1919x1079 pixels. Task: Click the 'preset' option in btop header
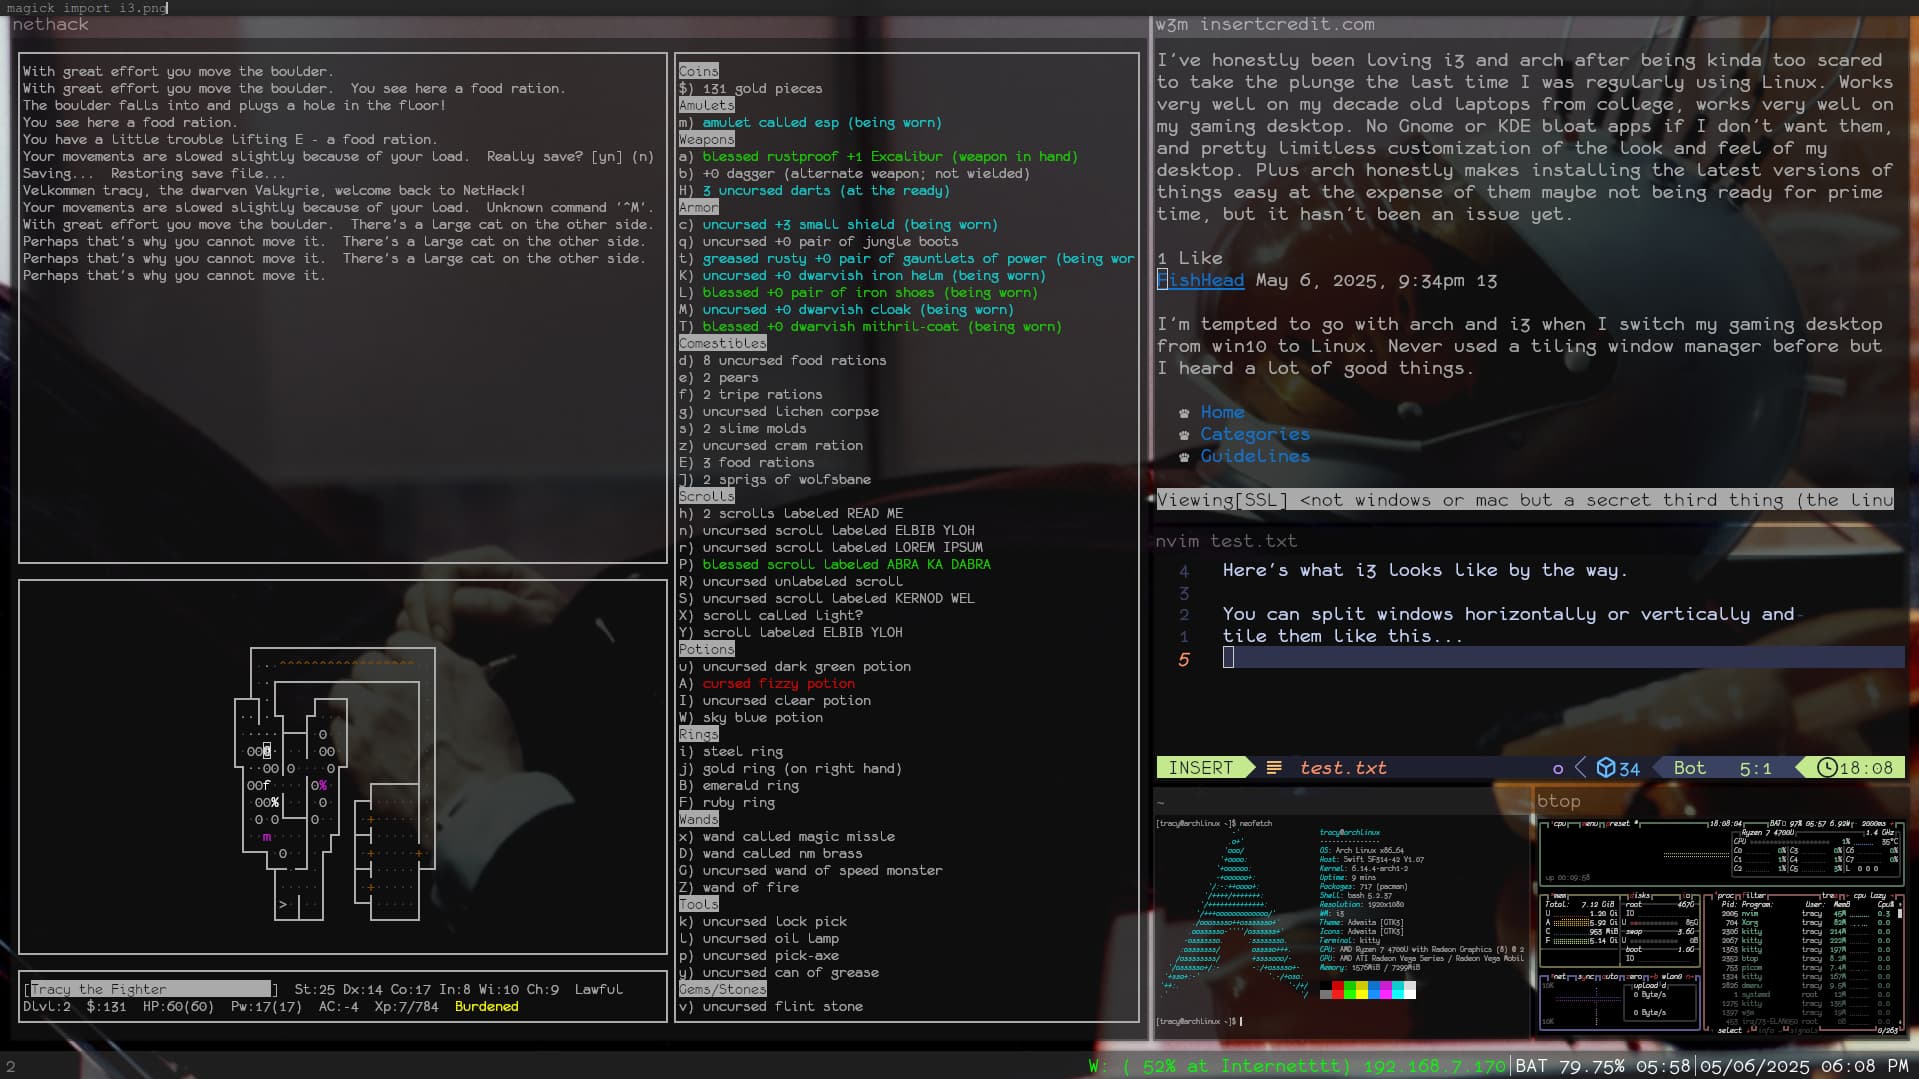coord(1617,824)
